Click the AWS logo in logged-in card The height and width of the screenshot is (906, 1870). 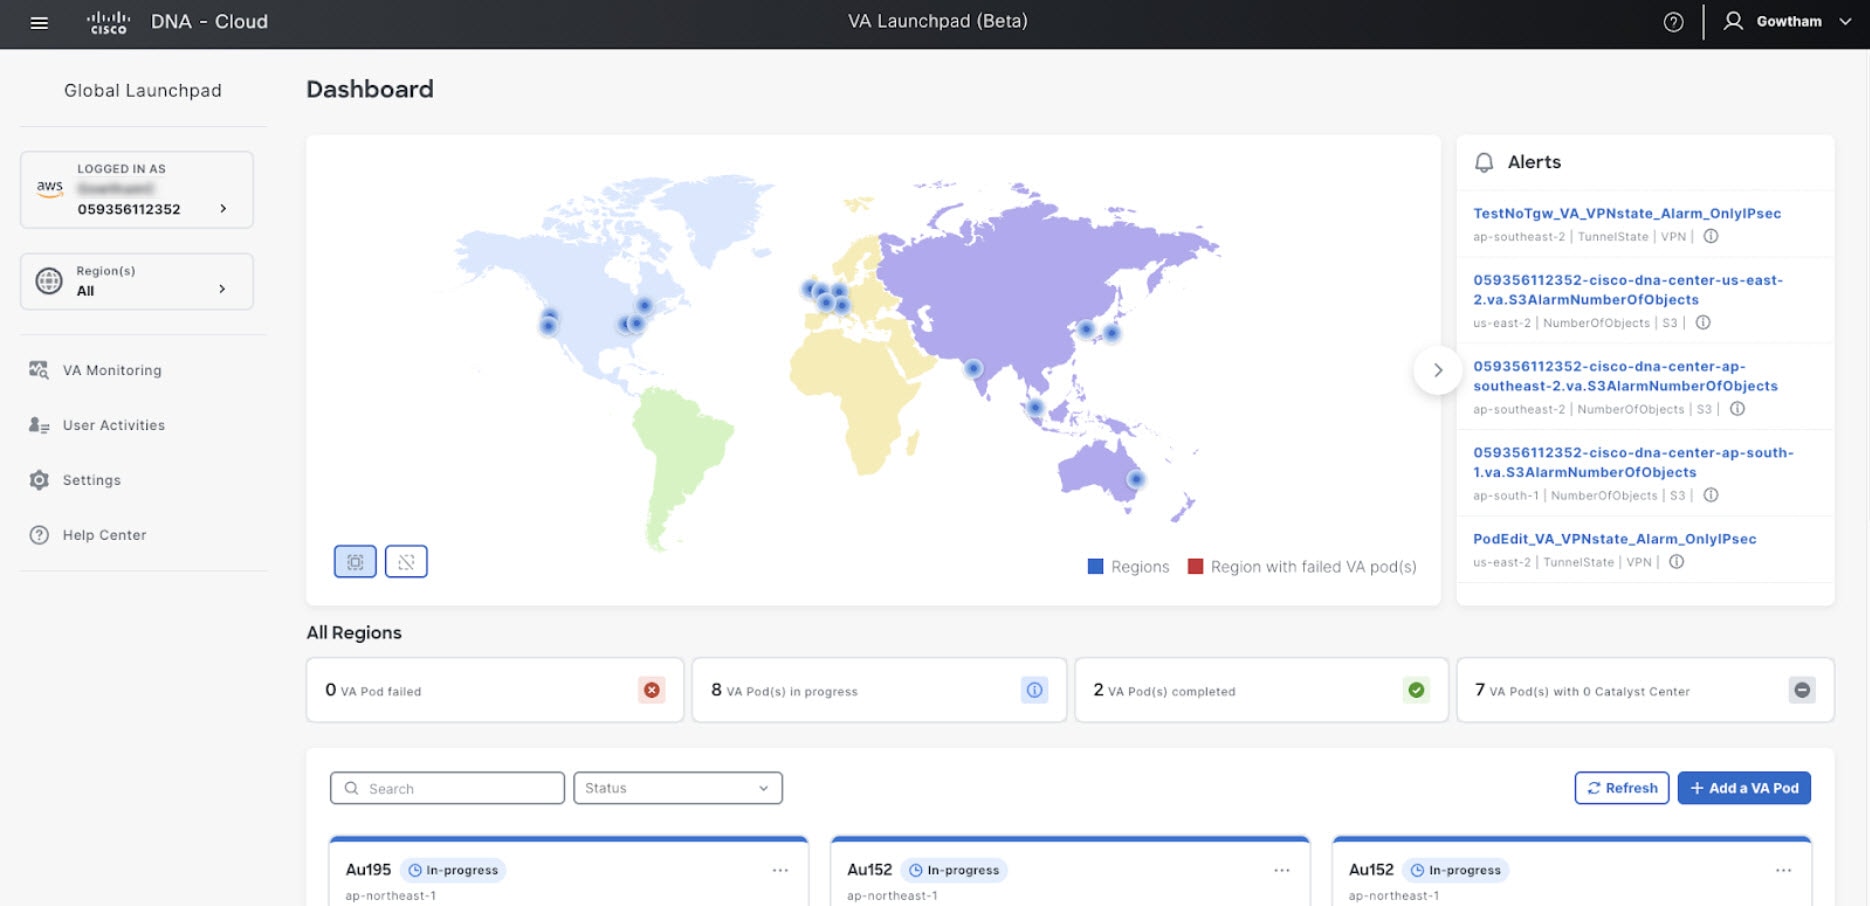(x=50, y=188)
